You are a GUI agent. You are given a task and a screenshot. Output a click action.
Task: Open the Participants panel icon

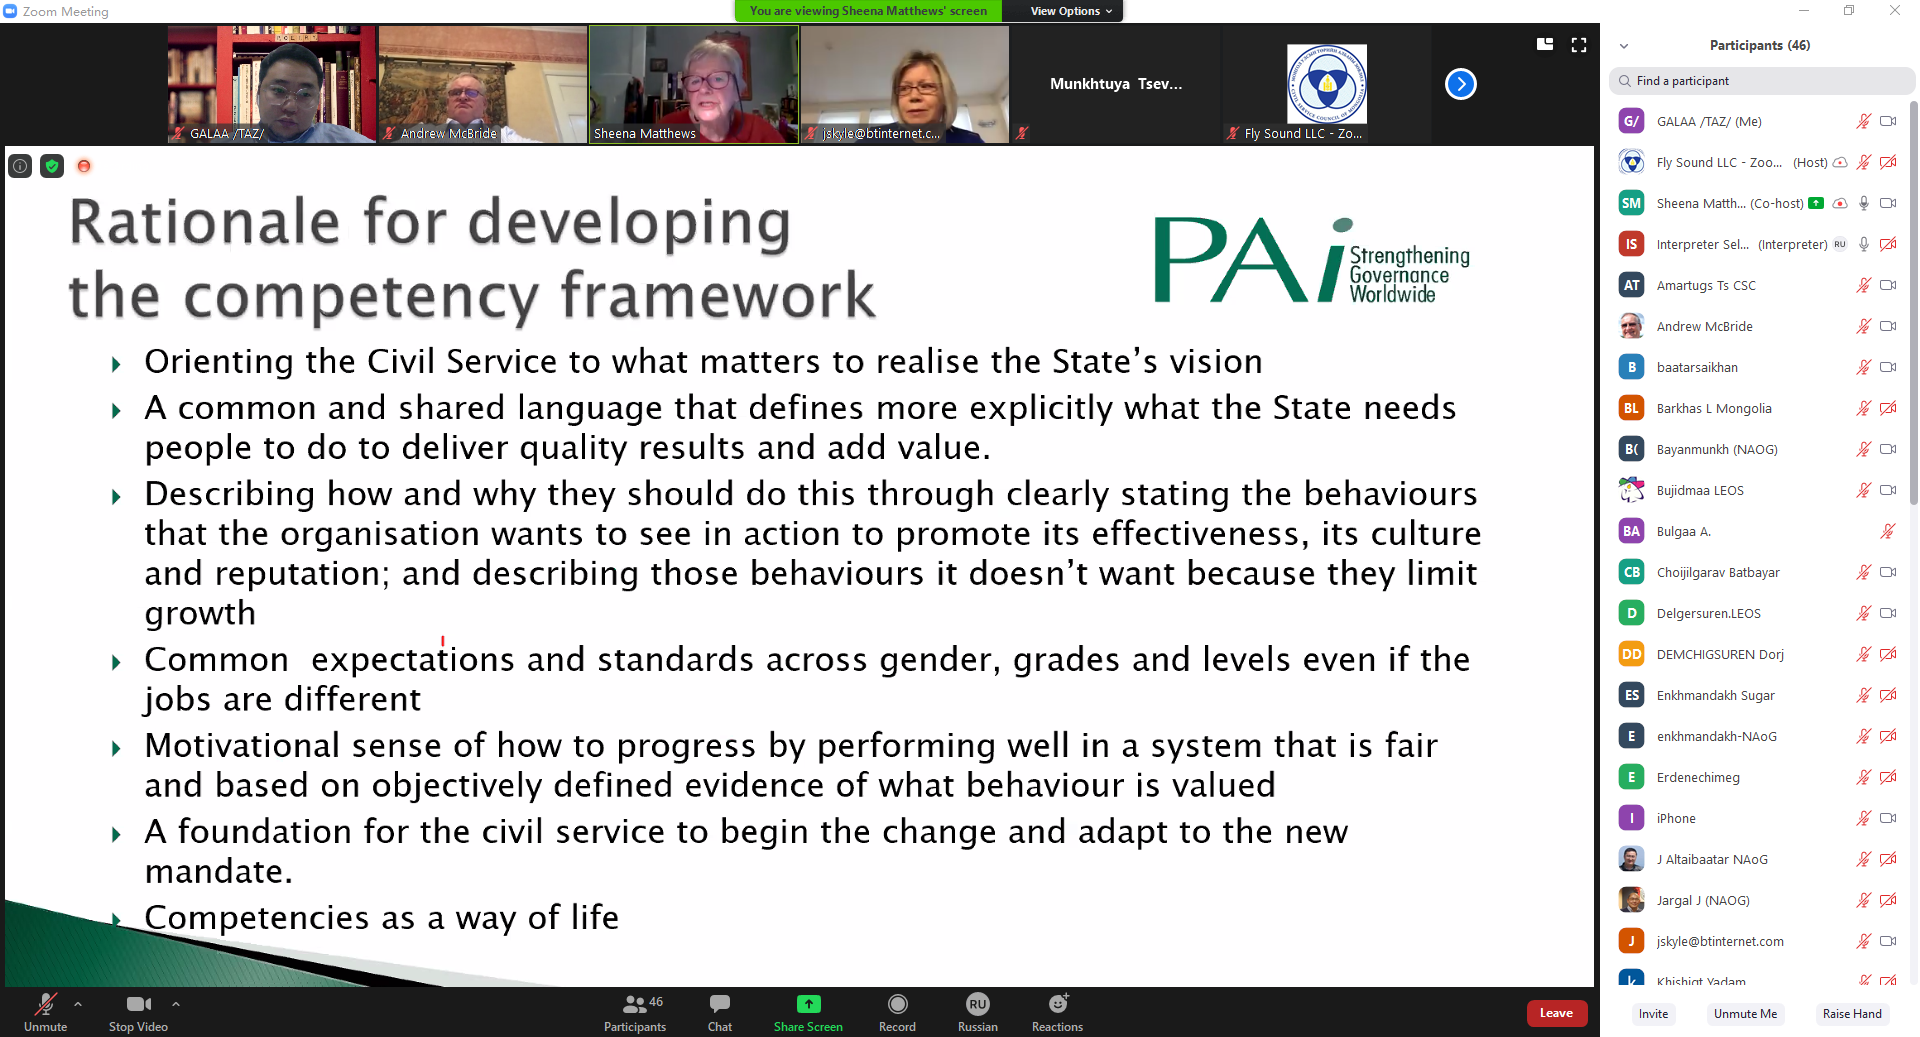click(634, 1004)
